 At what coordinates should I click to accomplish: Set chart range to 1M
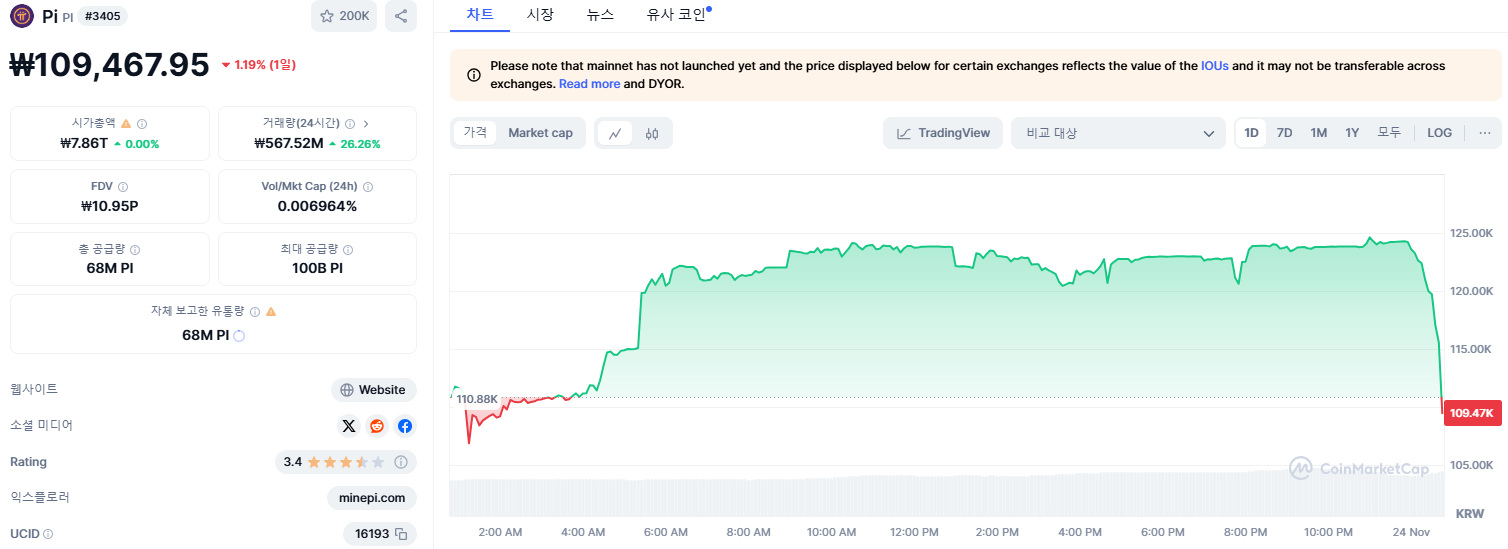(1319, 133)
